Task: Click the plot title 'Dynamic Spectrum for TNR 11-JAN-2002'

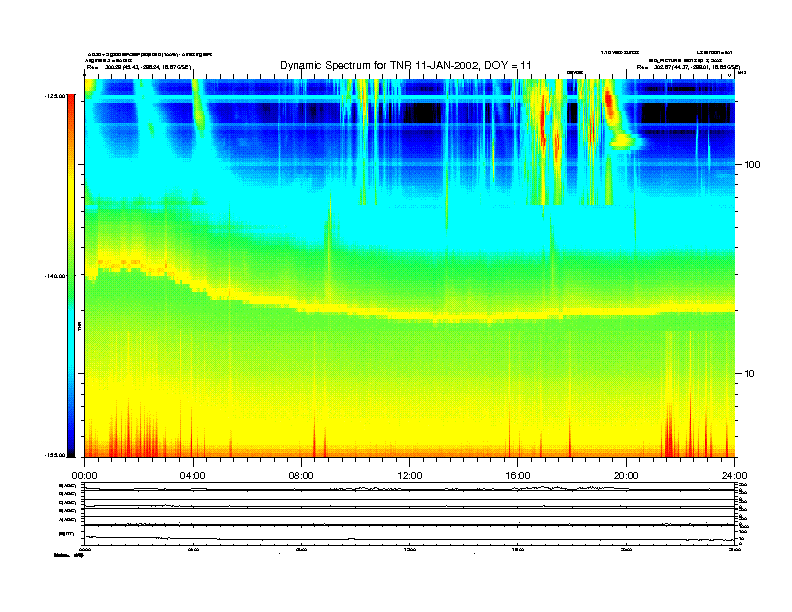Action: click(x=406, y=65)
